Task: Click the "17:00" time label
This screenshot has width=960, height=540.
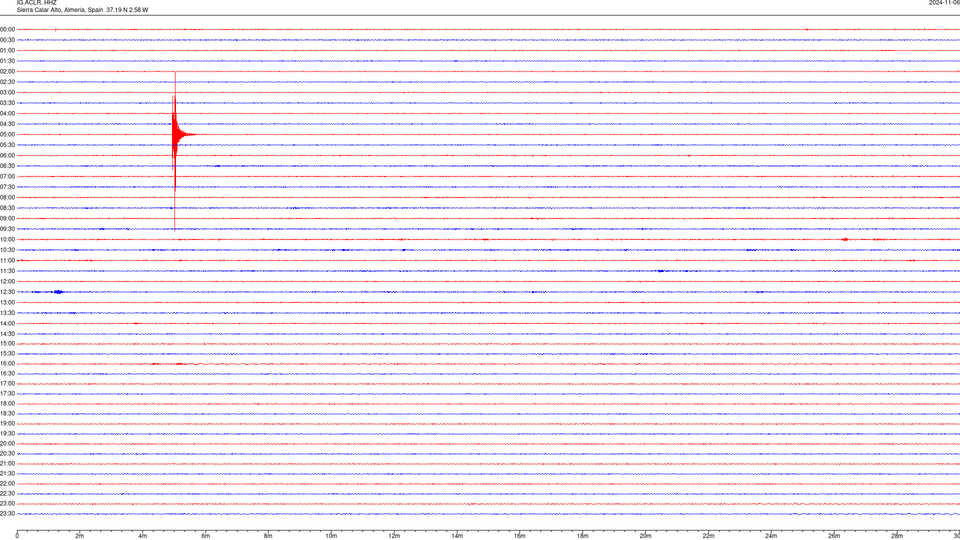Action: (x=8, y=384)
